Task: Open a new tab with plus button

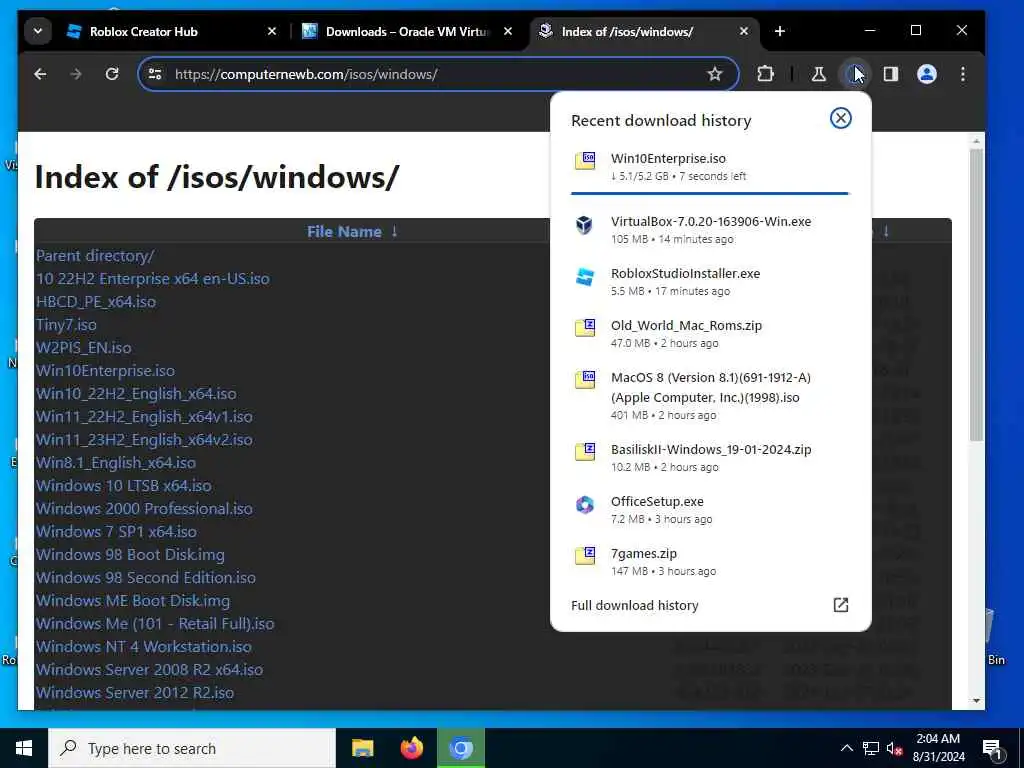Action: click(x=779, y=31)
